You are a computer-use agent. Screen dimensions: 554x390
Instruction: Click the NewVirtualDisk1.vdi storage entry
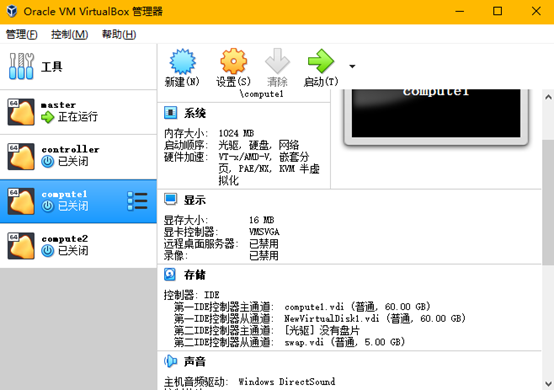[375, 319]
